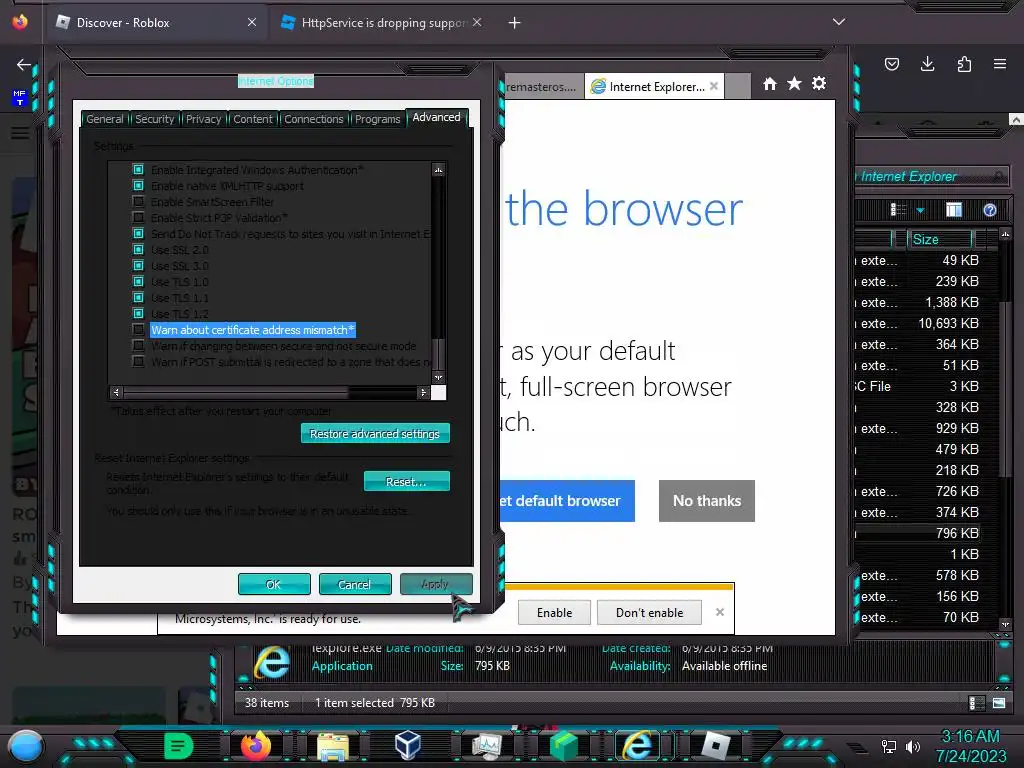The height and width of the screenshot is (768, 1024).
Task: Open Firefox Pocket save icon
Action: (892, 64)
